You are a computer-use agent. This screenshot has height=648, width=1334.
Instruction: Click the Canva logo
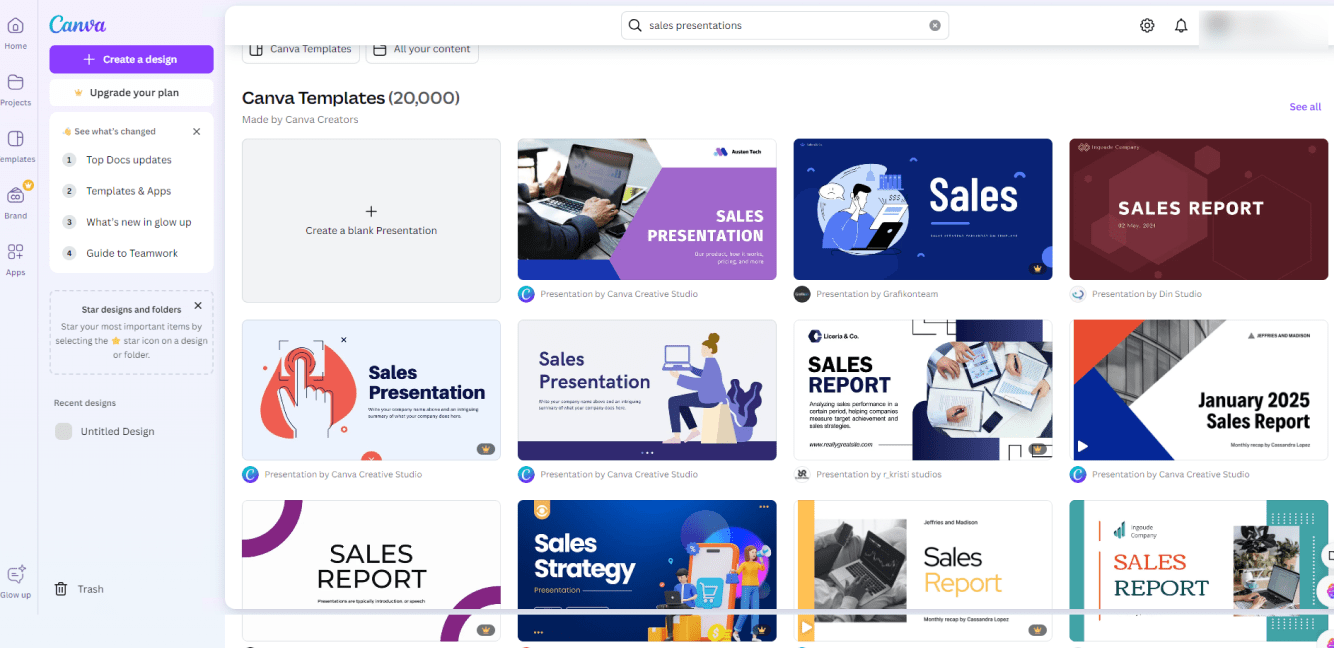[77, 25]
